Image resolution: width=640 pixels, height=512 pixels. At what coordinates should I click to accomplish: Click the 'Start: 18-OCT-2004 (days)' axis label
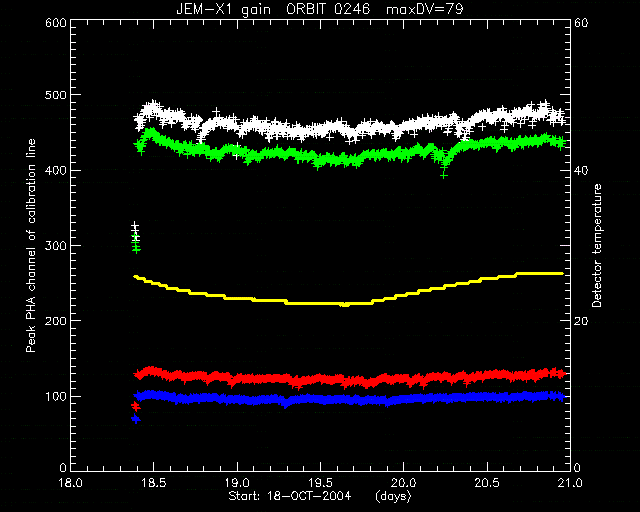click(x=320, y=496)
